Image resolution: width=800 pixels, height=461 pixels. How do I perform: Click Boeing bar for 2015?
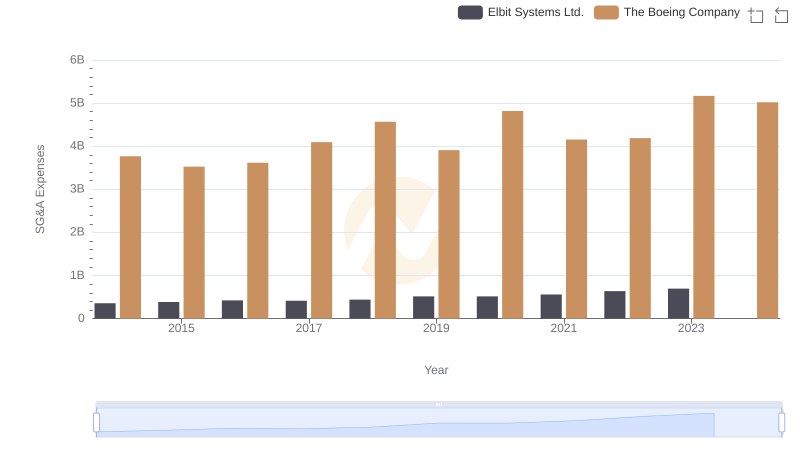(194, 243)
